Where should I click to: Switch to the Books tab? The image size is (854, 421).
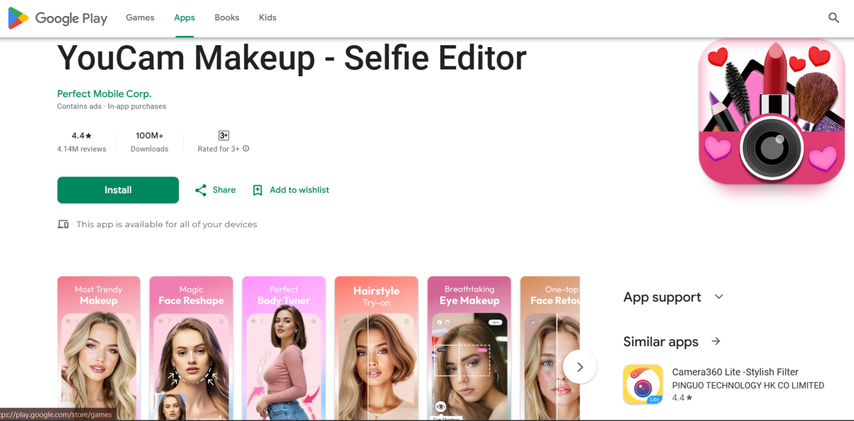(227, 17)
